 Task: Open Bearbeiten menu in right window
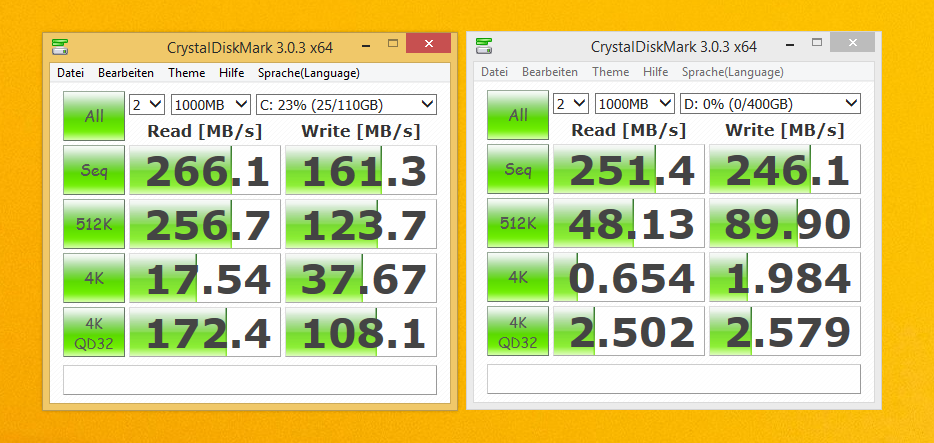(550, 72)
